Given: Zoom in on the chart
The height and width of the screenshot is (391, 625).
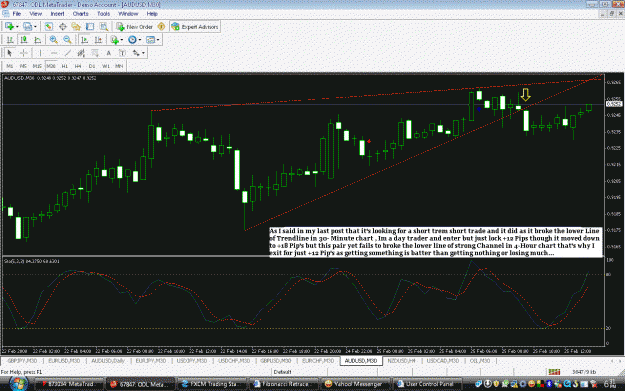Looking at the screenshot, I should [x=53, y=40].
